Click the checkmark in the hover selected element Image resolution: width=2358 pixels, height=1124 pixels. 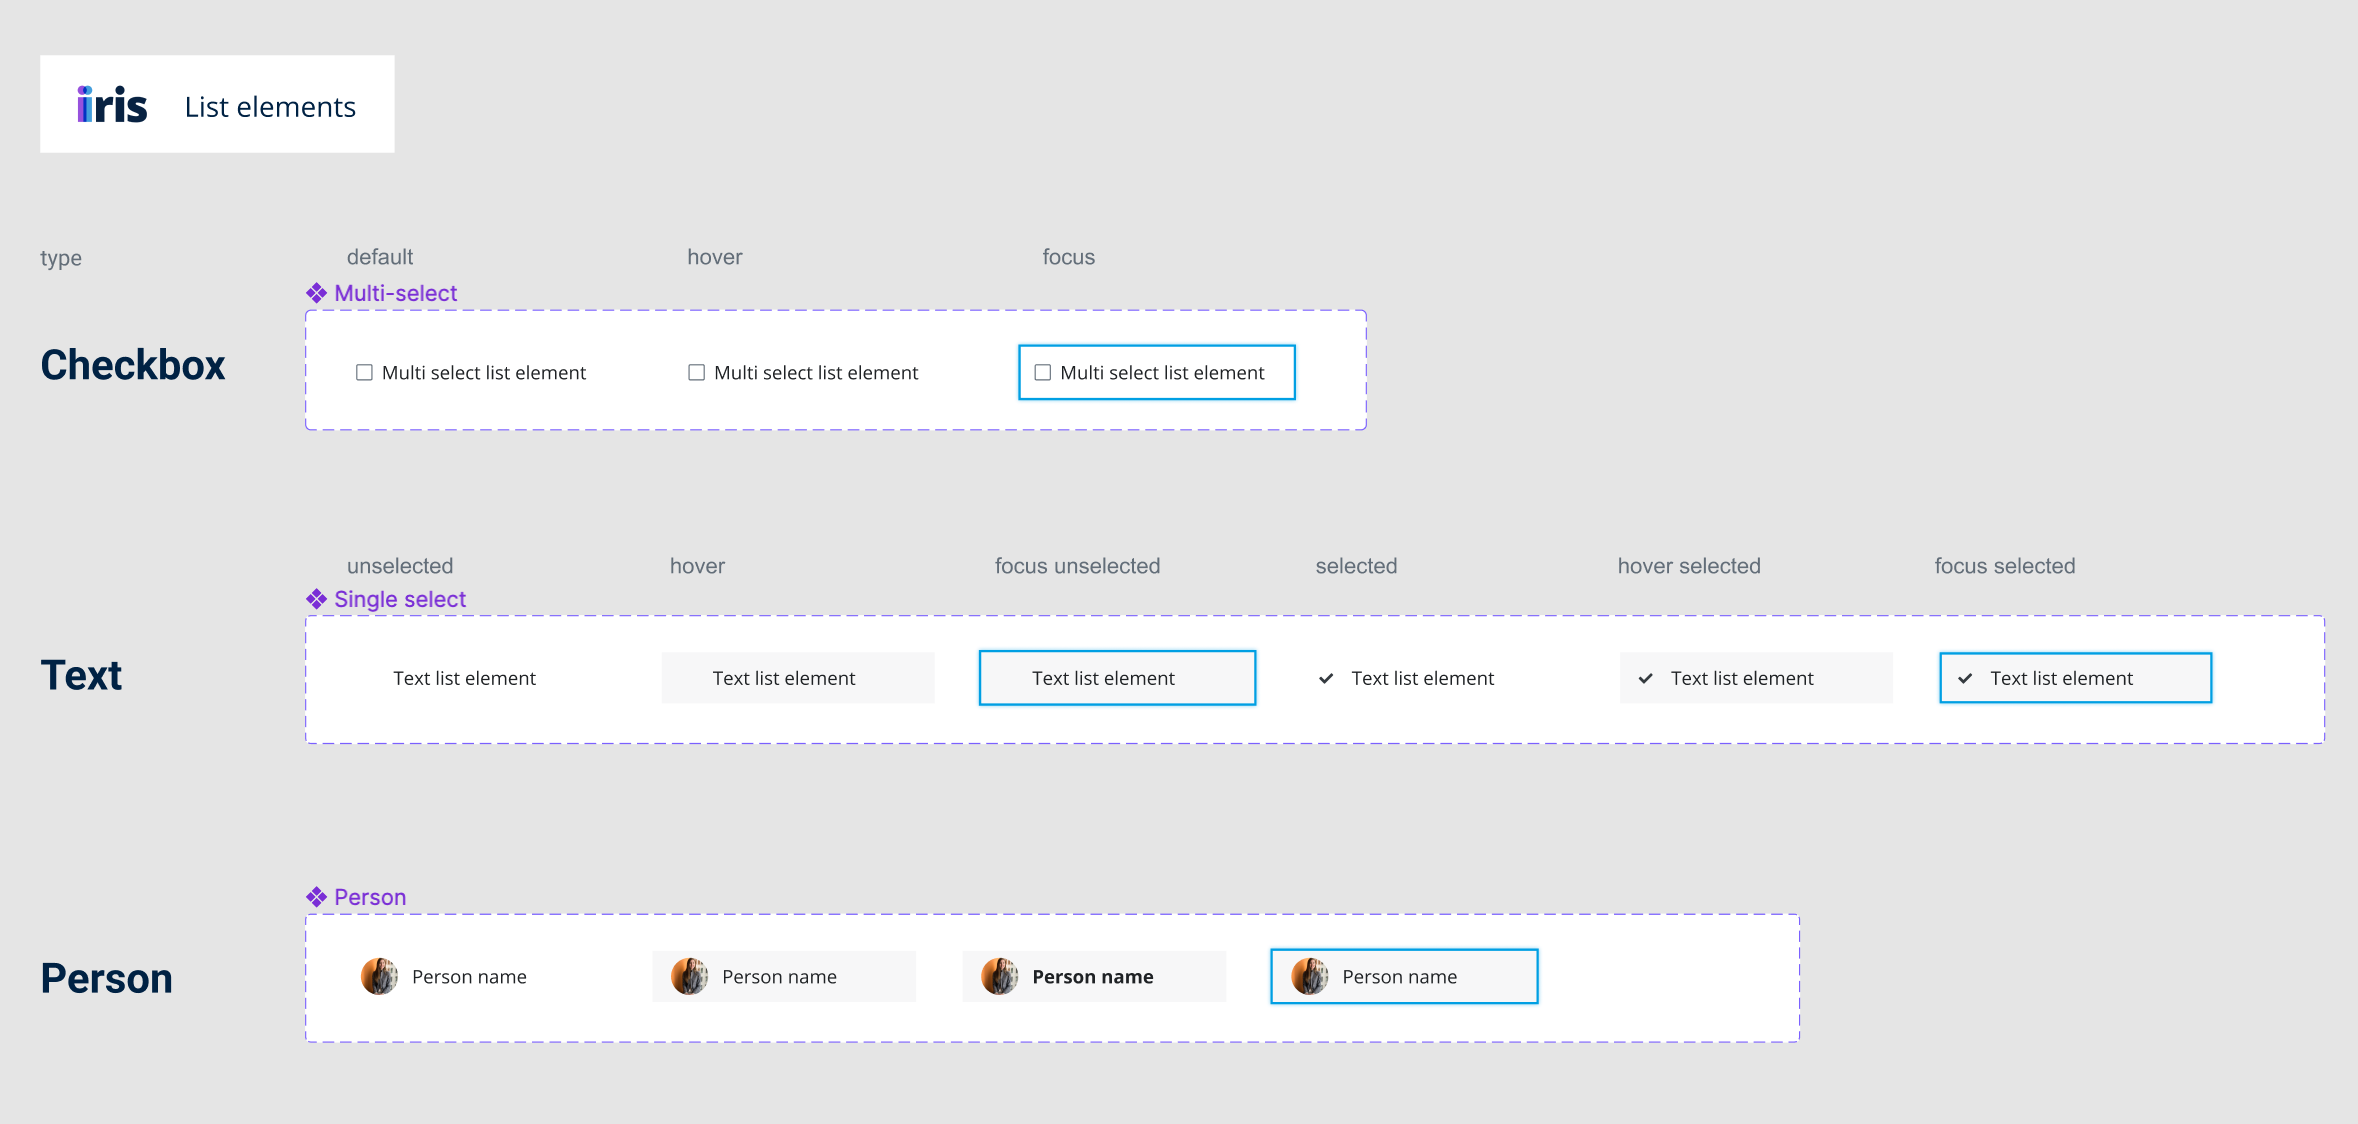click(1645, 679)
